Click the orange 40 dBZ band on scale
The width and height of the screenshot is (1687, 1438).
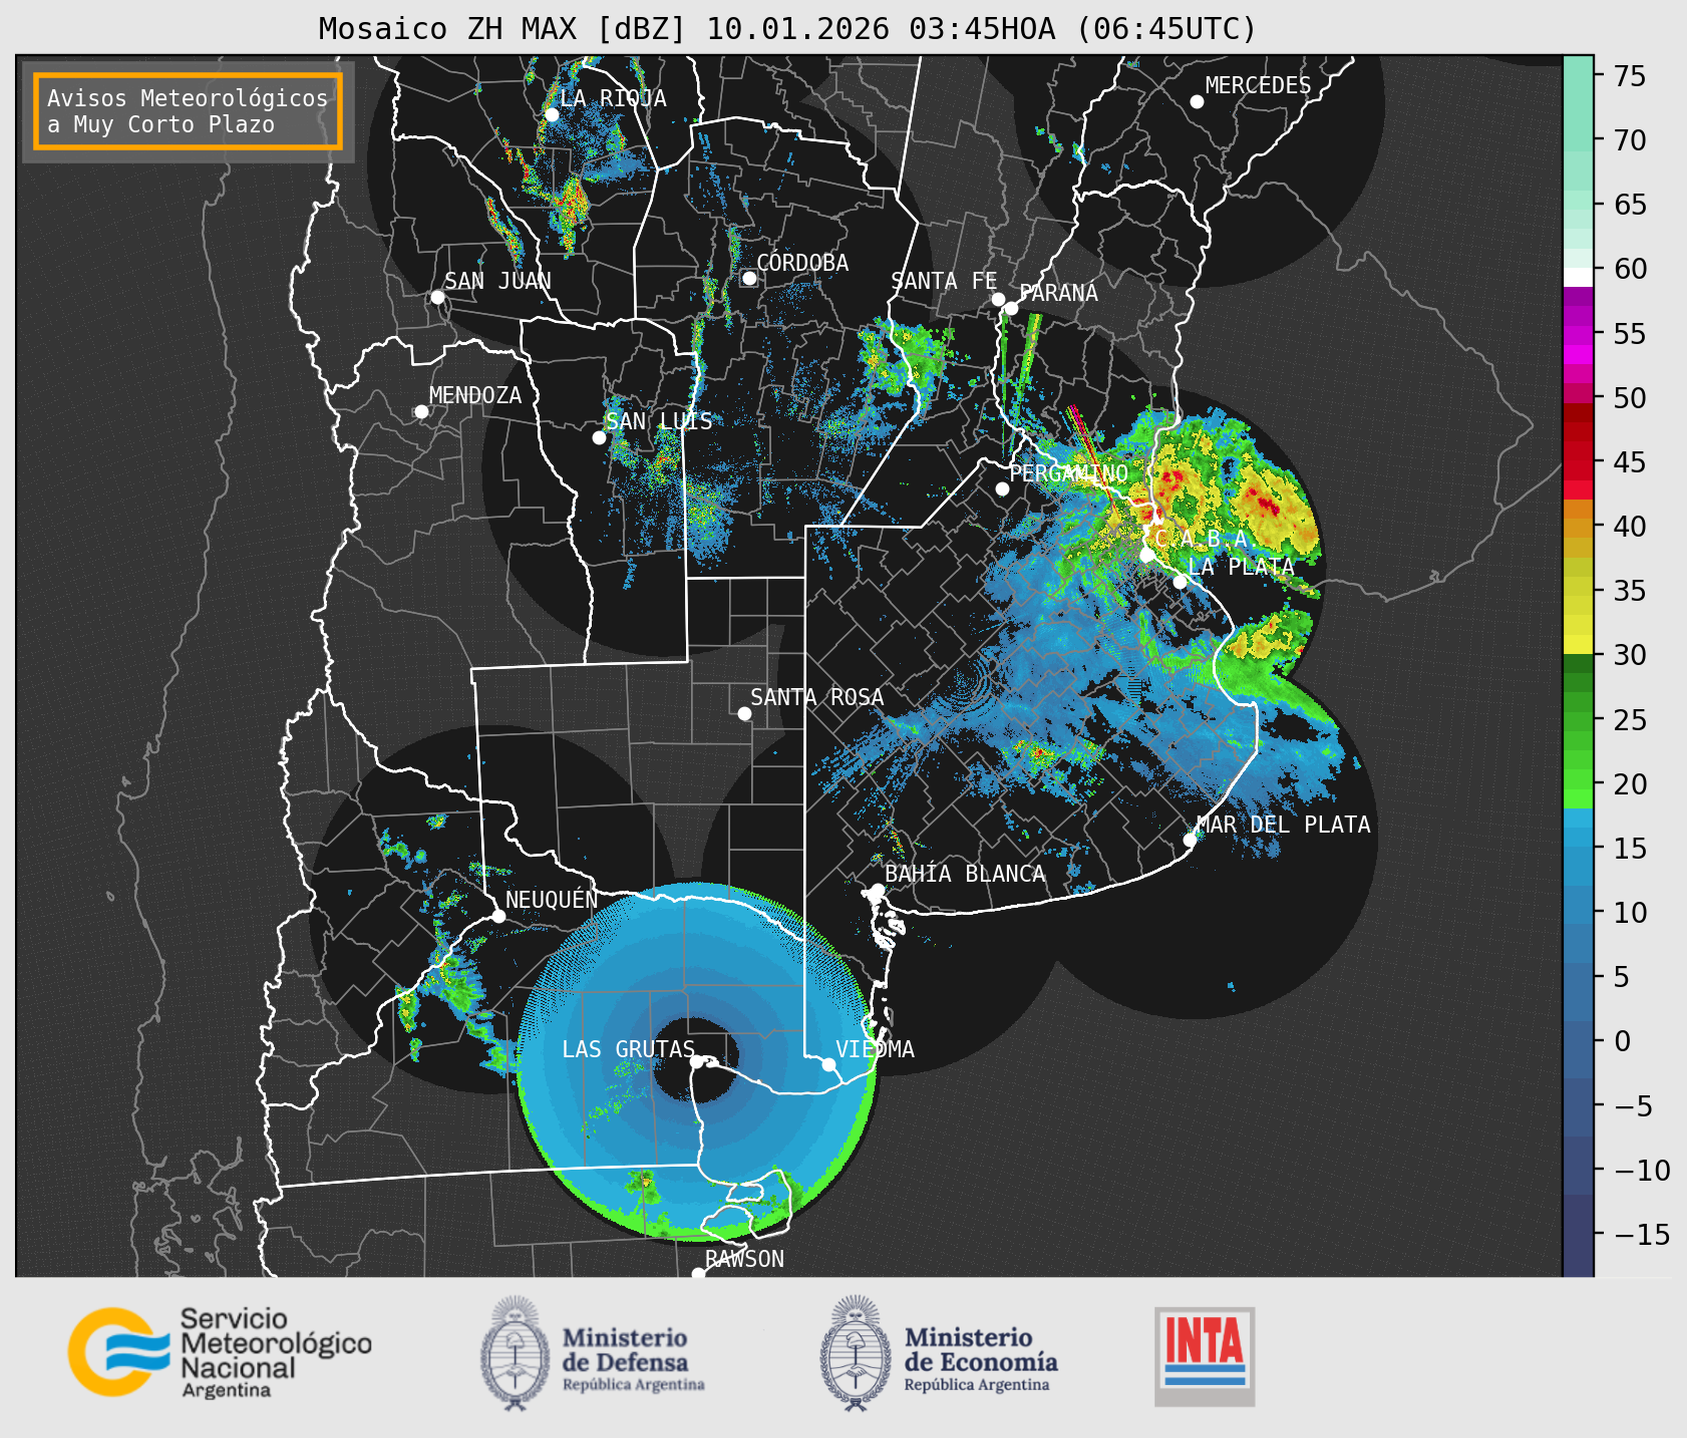coord(1578,526)
